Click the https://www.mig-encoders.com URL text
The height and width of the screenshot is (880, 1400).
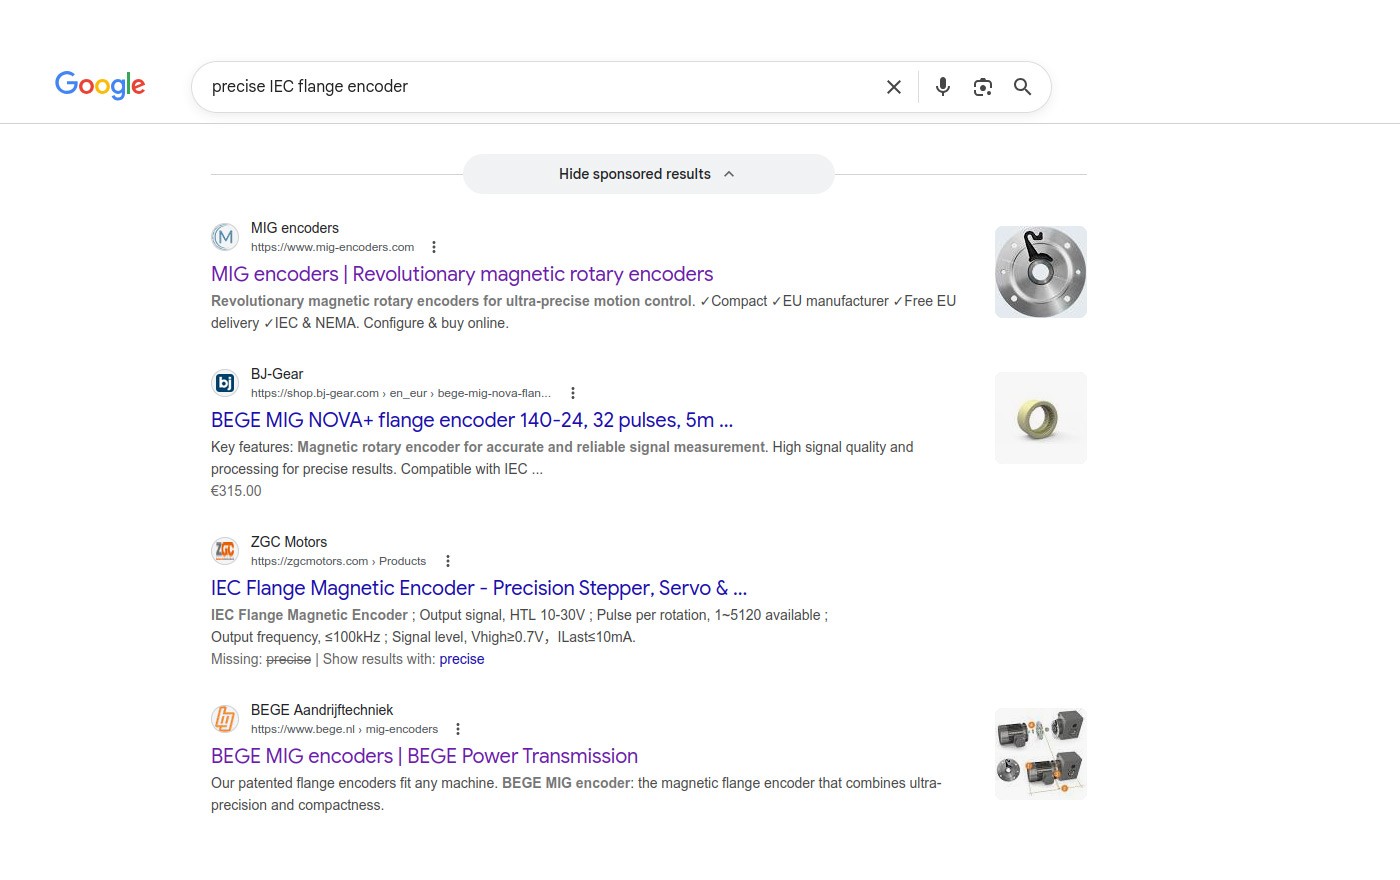coord(332,247)
